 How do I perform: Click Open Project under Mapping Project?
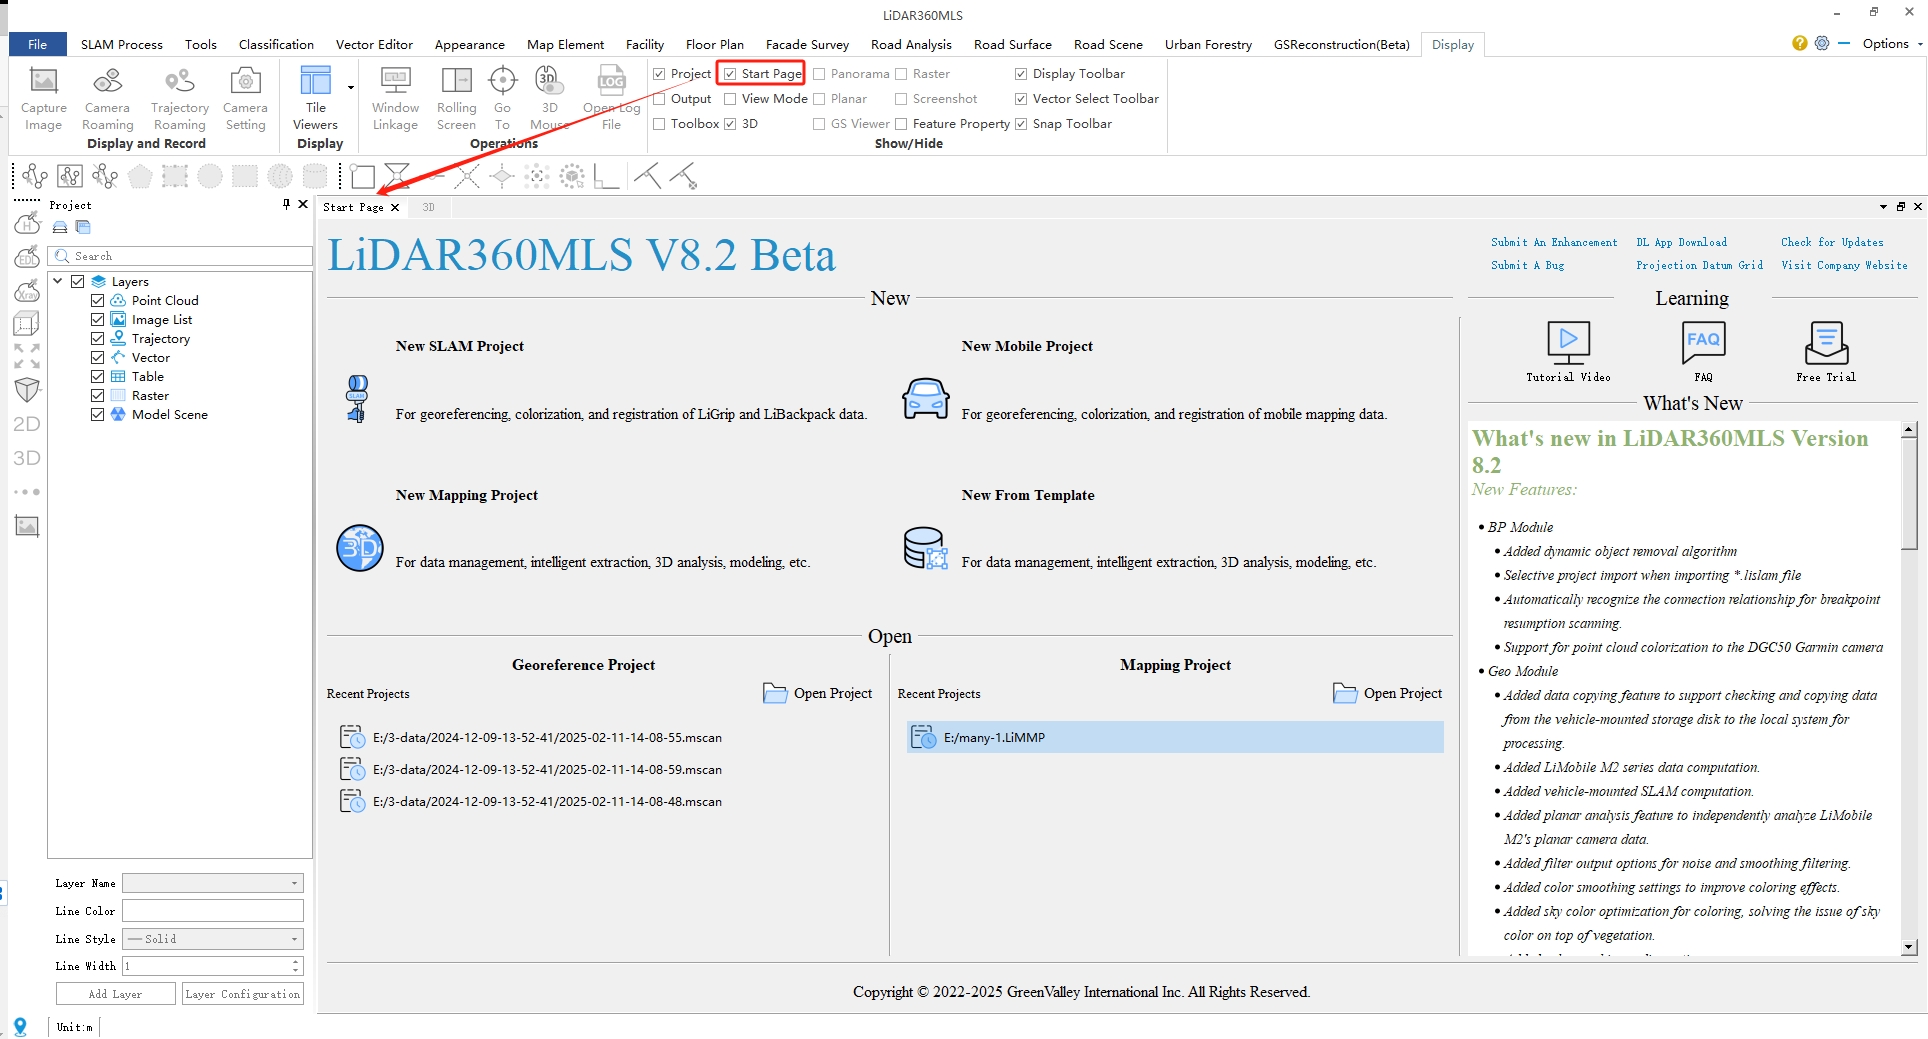[1388, 693]
